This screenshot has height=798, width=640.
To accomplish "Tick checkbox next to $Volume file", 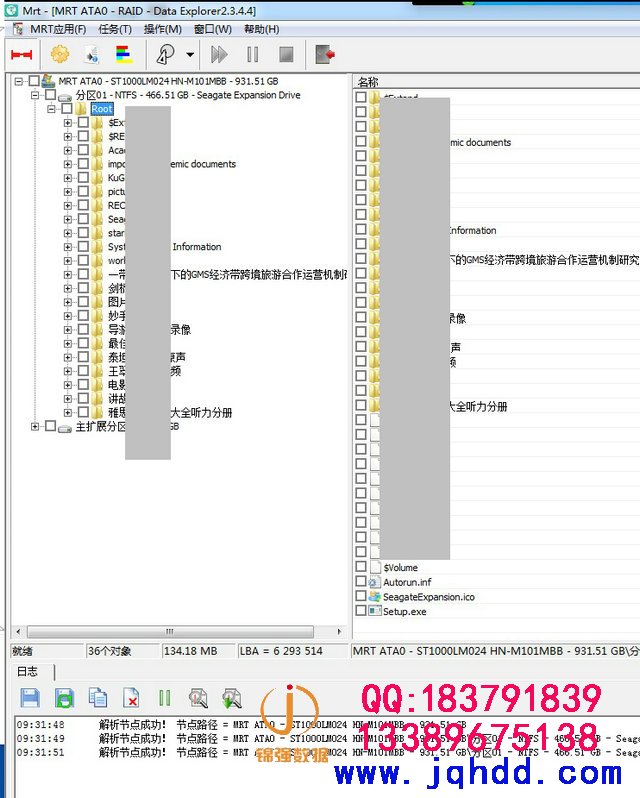I will click(x=361, y=566).
